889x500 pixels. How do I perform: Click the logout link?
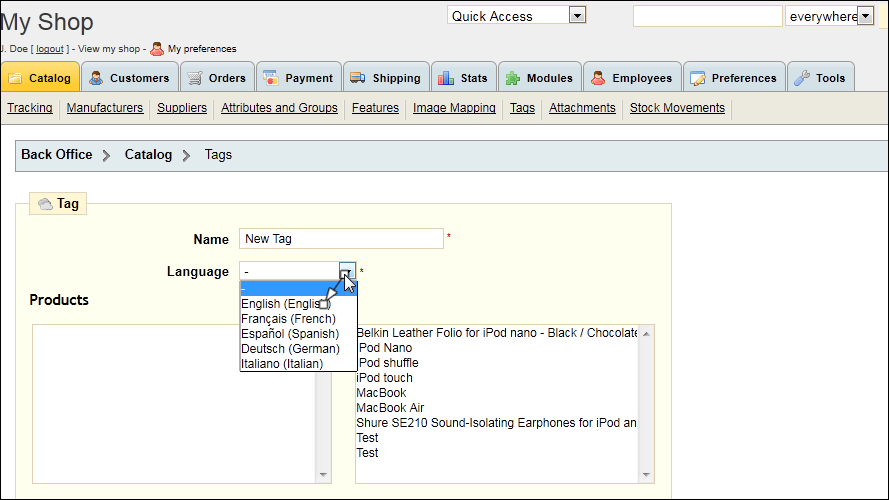point(50,49)
